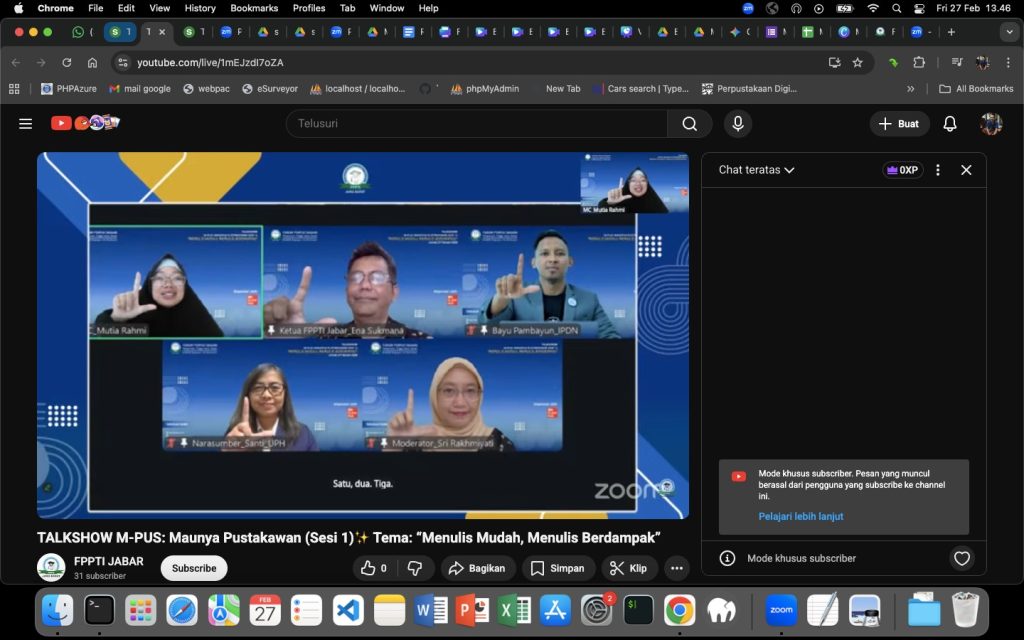1024x640 pixels.
Task: Expand the bookmarks overflow chevron
Action: coord(910,89)
